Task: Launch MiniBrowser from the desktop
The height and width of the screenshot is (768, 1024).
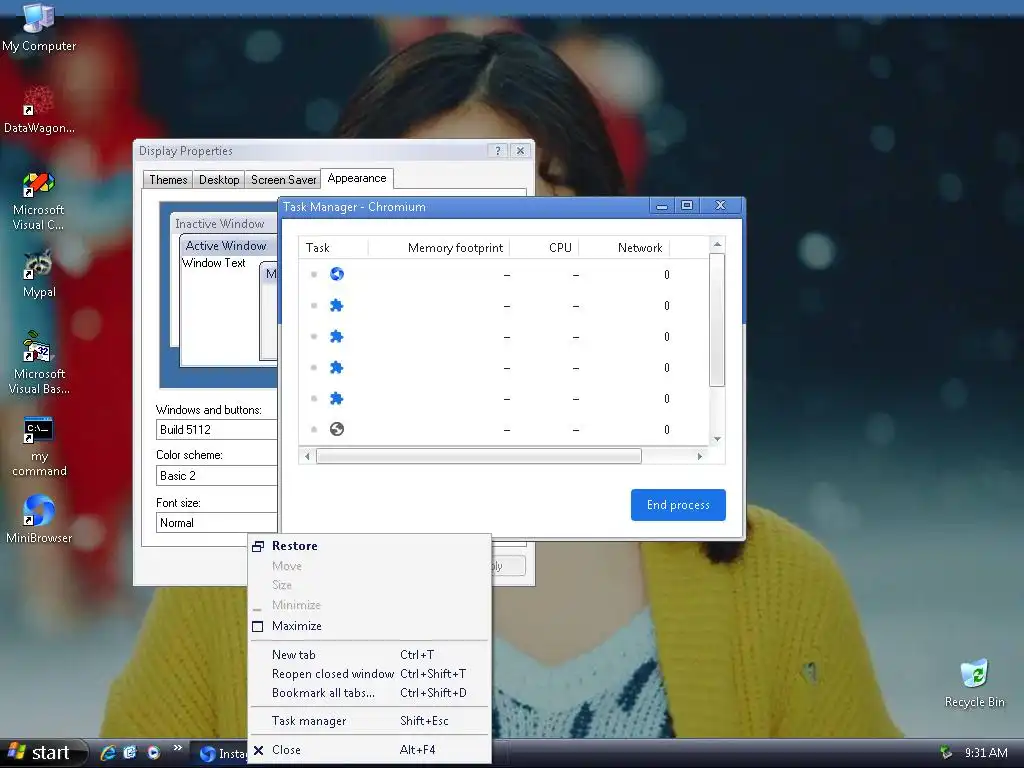Action: [39, 520]
